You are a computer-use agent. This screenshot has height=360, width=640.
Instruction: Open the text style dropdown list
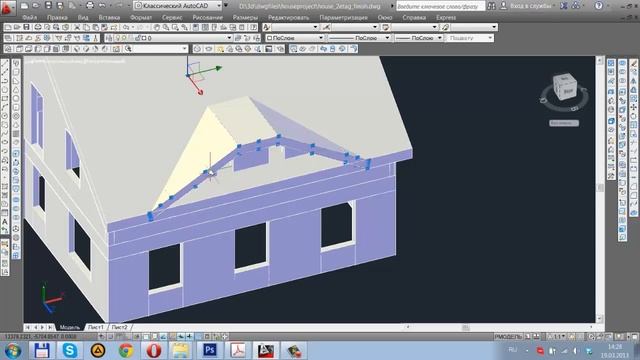tap(296, 27)
